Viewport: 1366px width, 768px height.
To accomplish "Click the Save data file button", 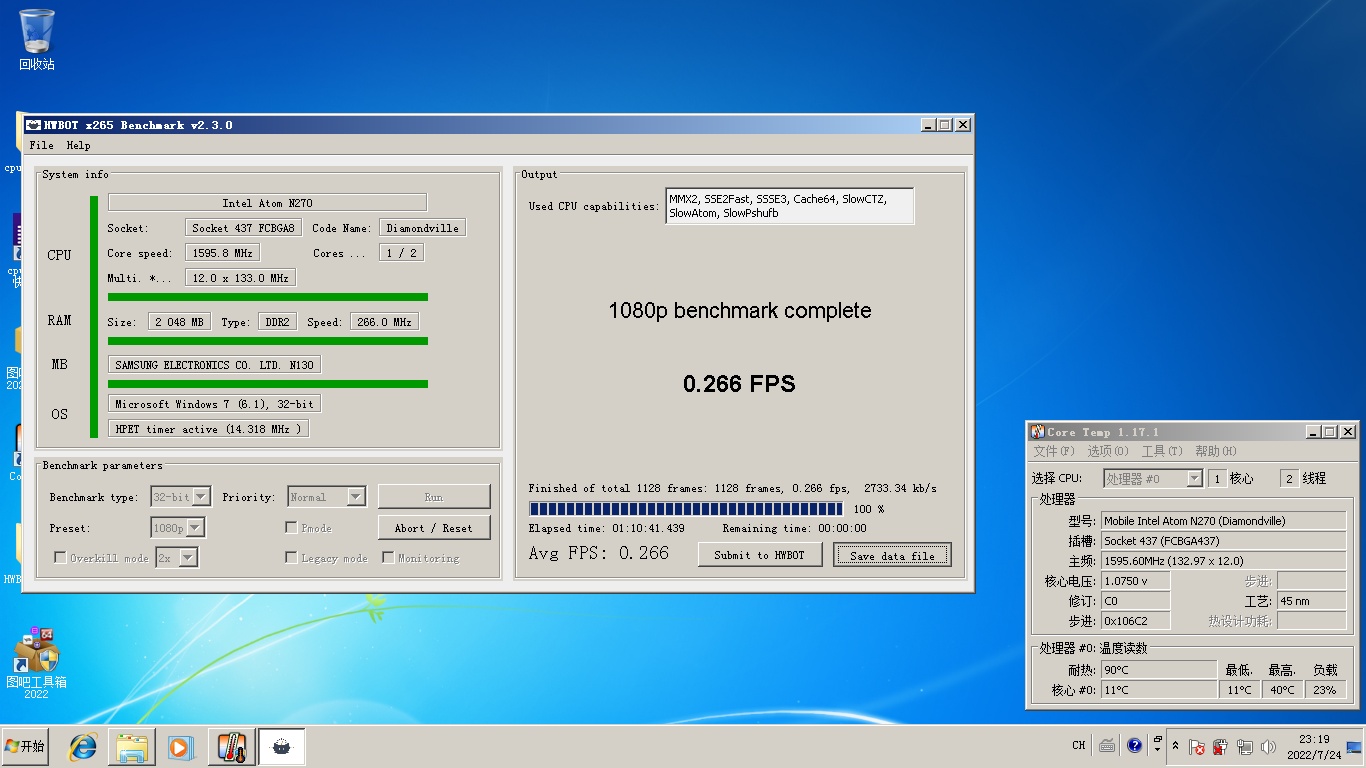I will click(x=892, y=555).
